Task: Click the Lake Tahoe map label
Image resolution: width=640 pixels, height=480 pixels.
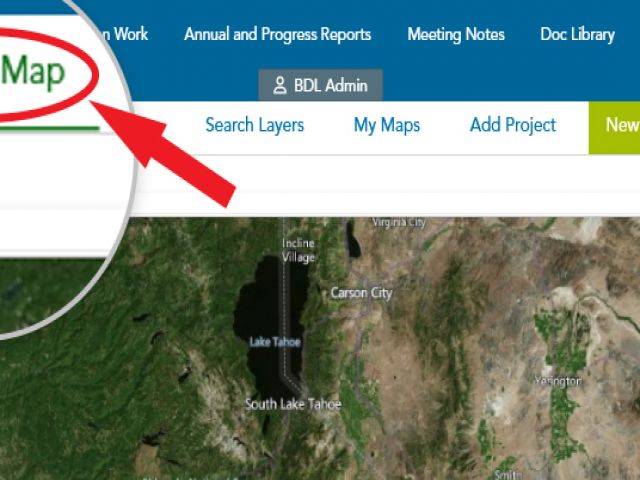Action: point(275,342)
